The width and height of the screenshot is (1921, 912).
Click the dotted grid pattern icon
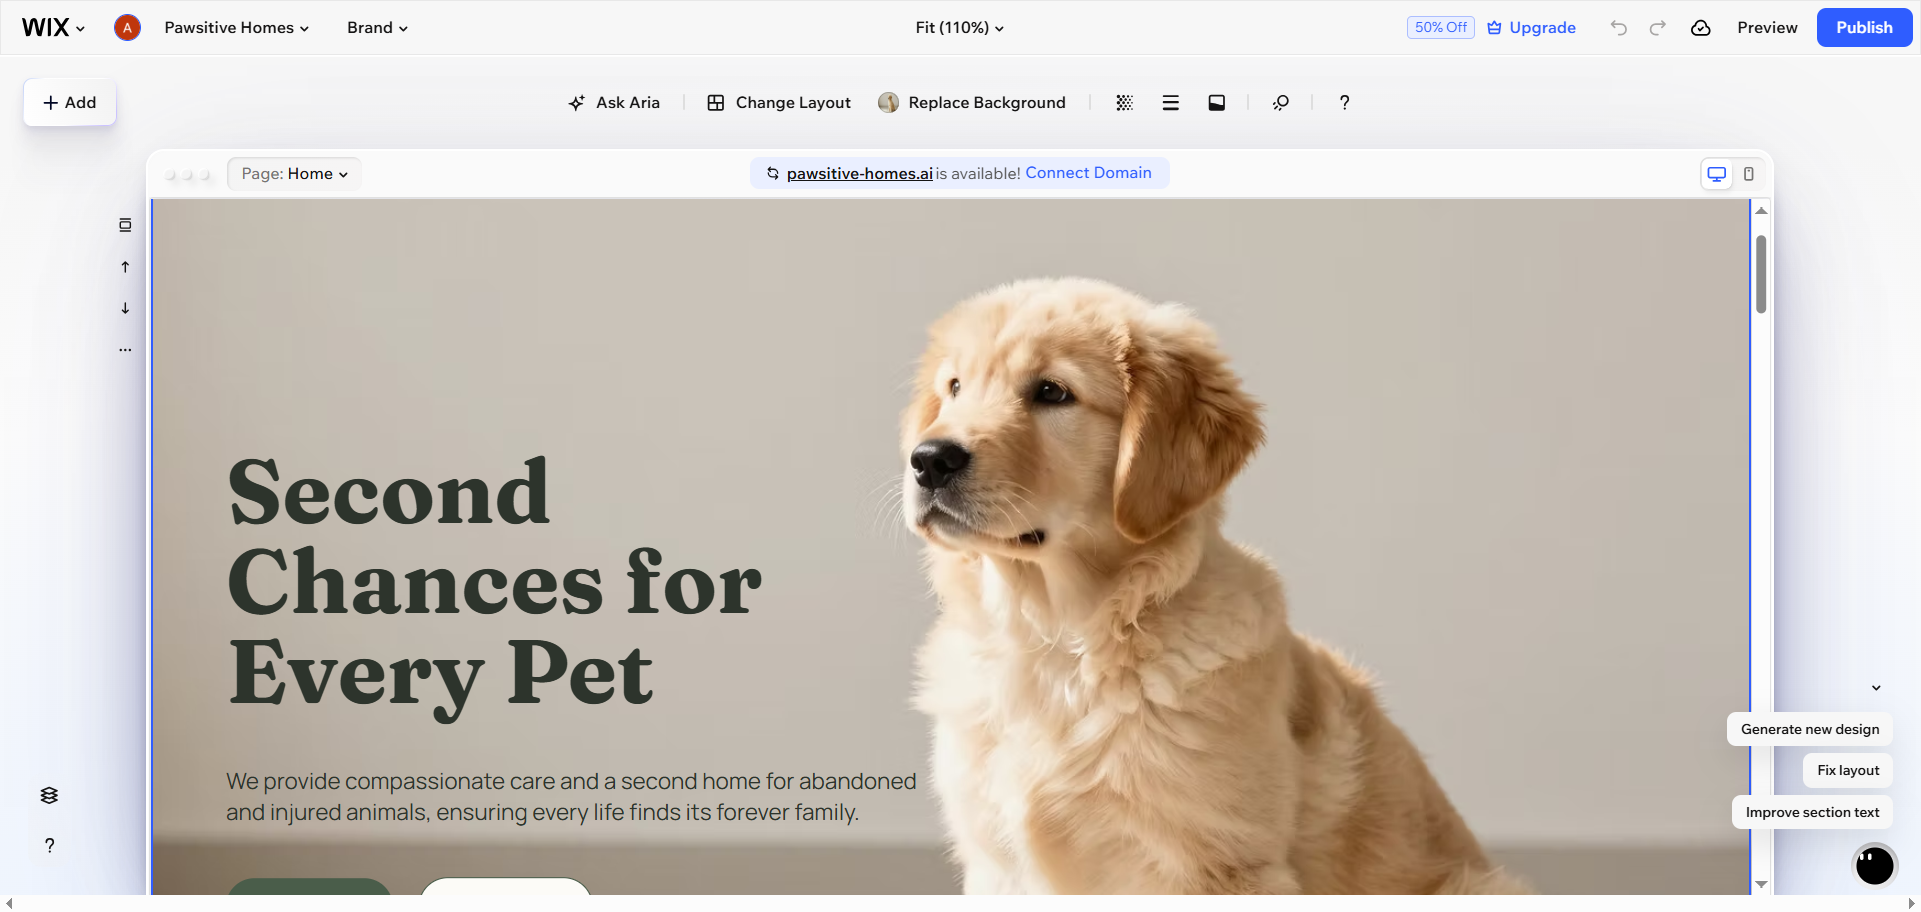coord(1124,102)
